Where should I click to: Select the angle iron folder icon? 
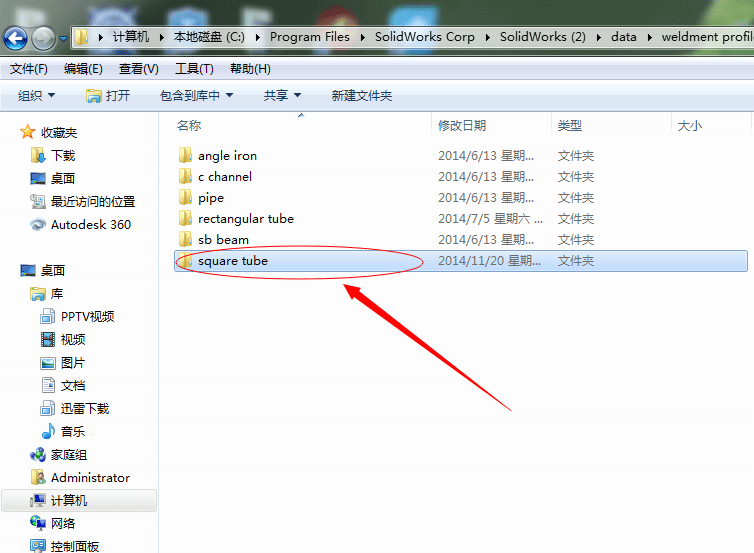(185, 155)
